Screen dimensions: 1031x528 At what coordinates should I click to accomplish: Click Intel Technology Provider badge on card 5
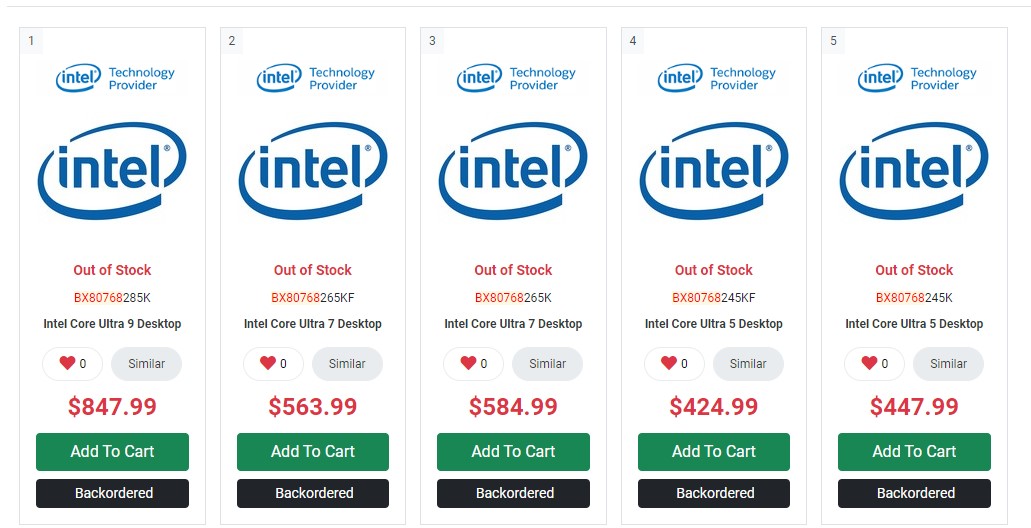(915, 78)
